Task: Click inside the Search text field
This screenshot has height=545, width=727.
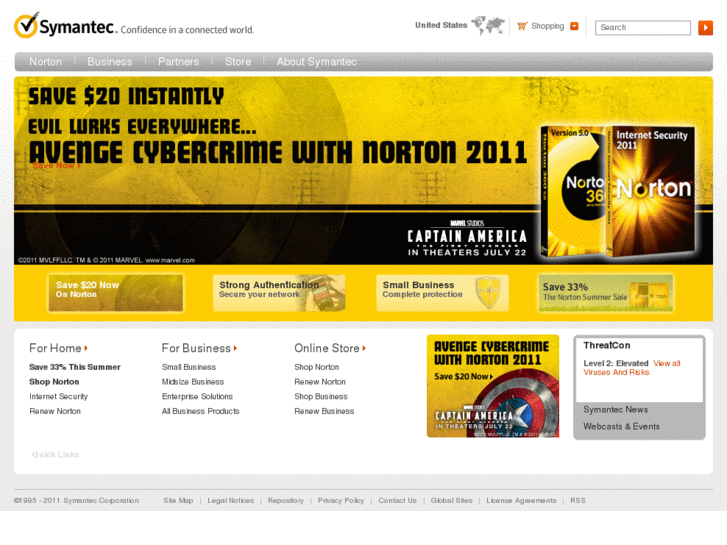Action: (x=642, y=28)
